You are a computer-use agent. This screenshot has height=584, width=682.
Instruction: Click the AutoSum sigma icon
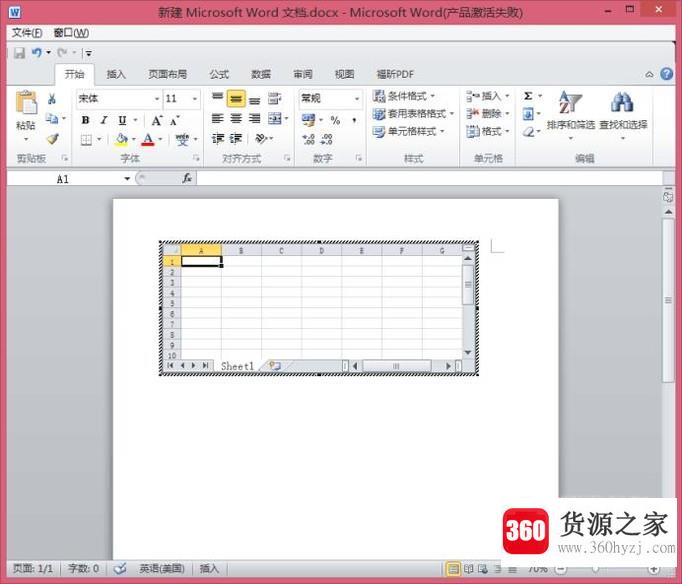point(528,96)
